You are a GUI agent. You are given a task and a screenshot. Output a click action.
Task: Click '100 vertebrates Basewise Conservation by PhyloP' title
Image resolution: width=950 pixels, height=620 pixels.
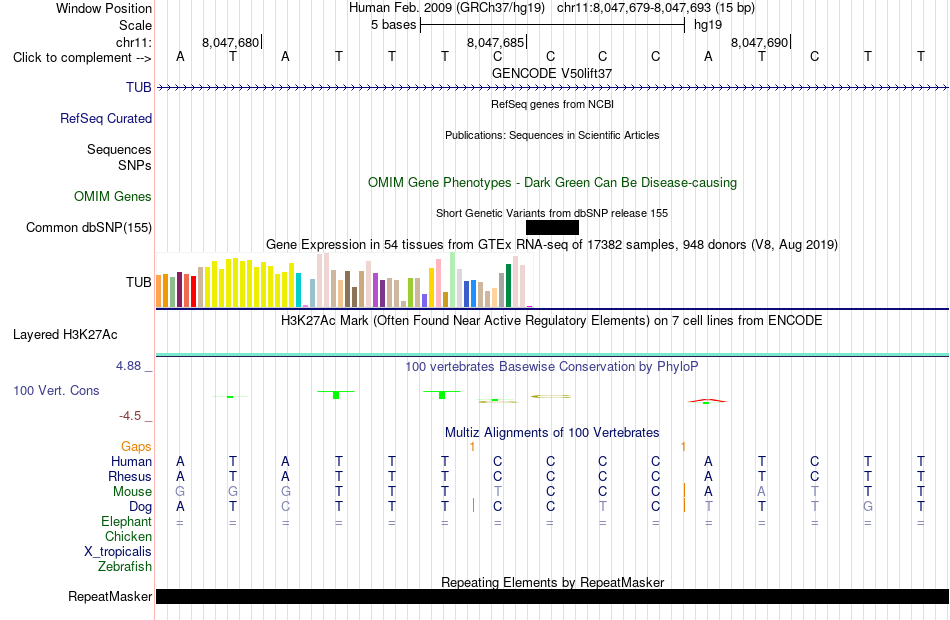552,367
